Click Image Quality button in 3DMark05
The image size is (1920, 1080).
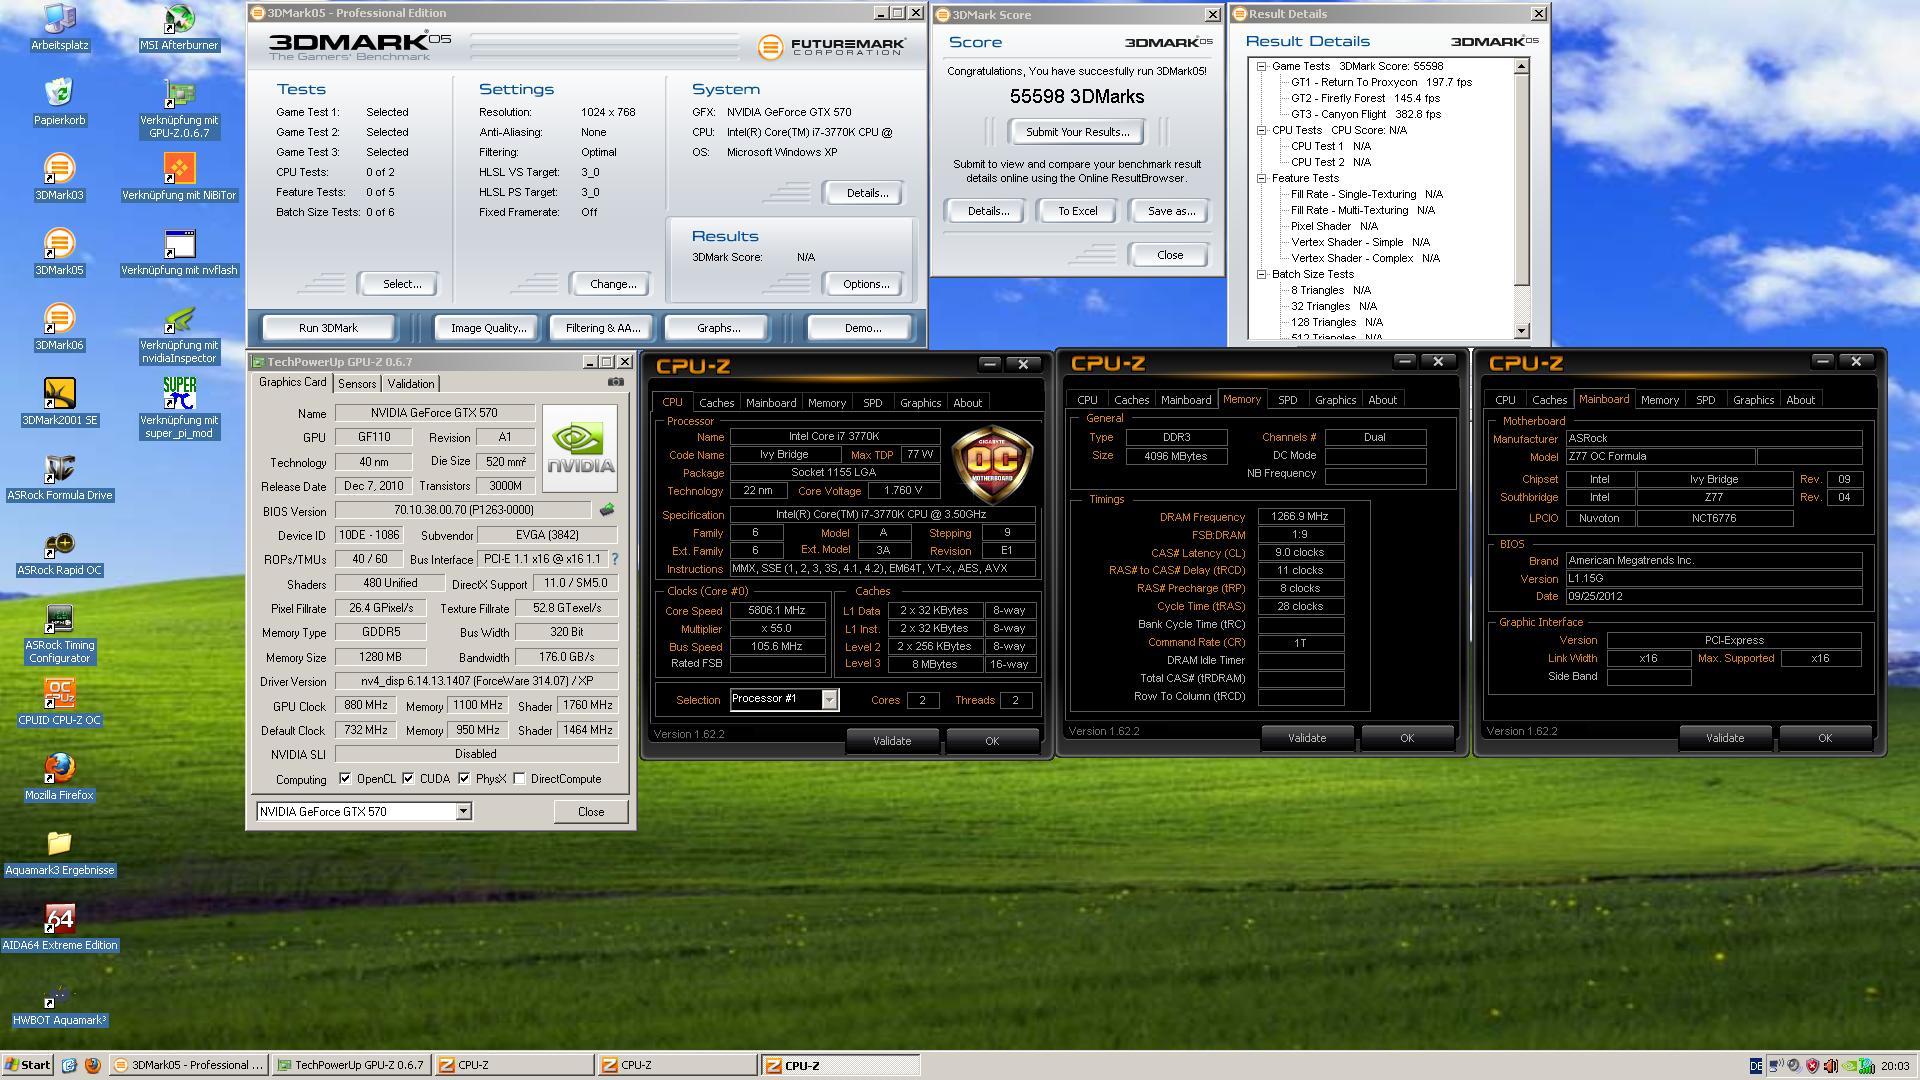pos(488,328)
